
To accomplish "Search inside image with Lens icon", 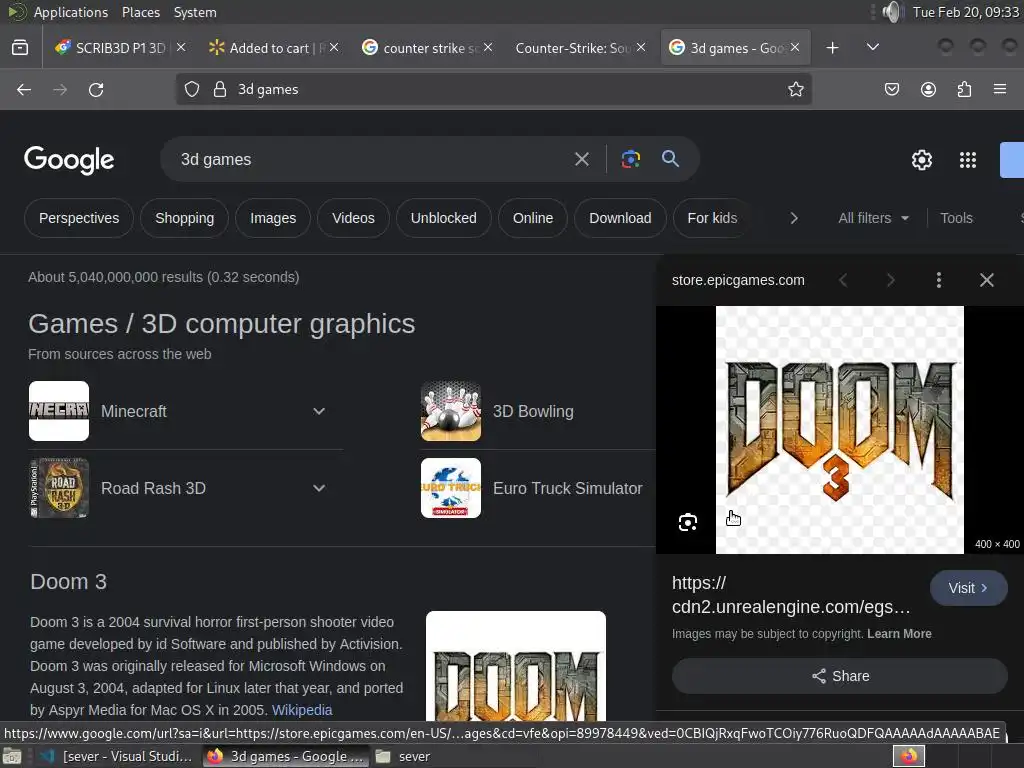I will pos(687,522).
